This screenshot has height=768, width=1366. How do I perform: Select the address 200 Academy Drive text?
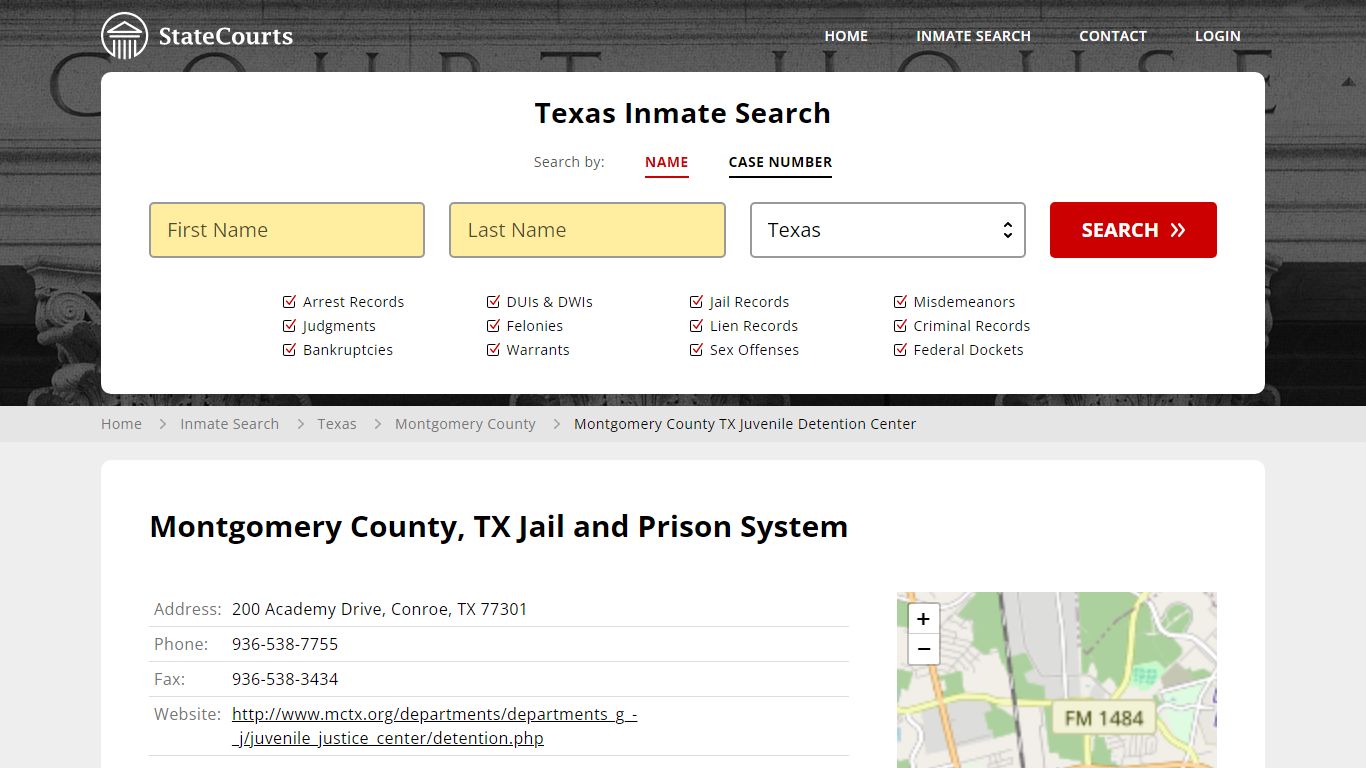[x=379, y=609]
